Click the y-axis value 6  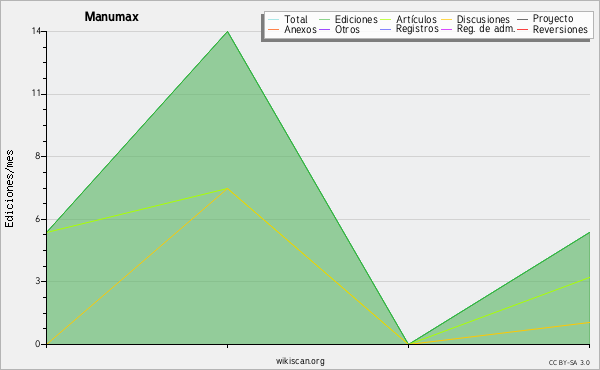point(38,219)
